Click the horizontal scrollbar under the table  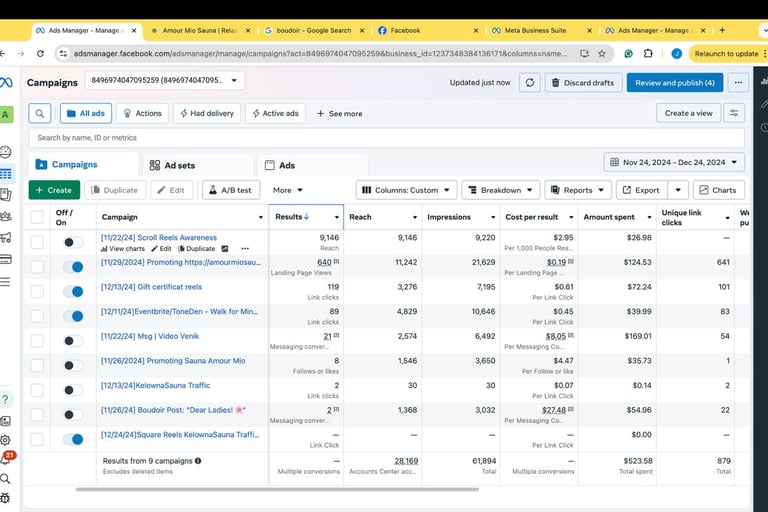pos(277,489)
